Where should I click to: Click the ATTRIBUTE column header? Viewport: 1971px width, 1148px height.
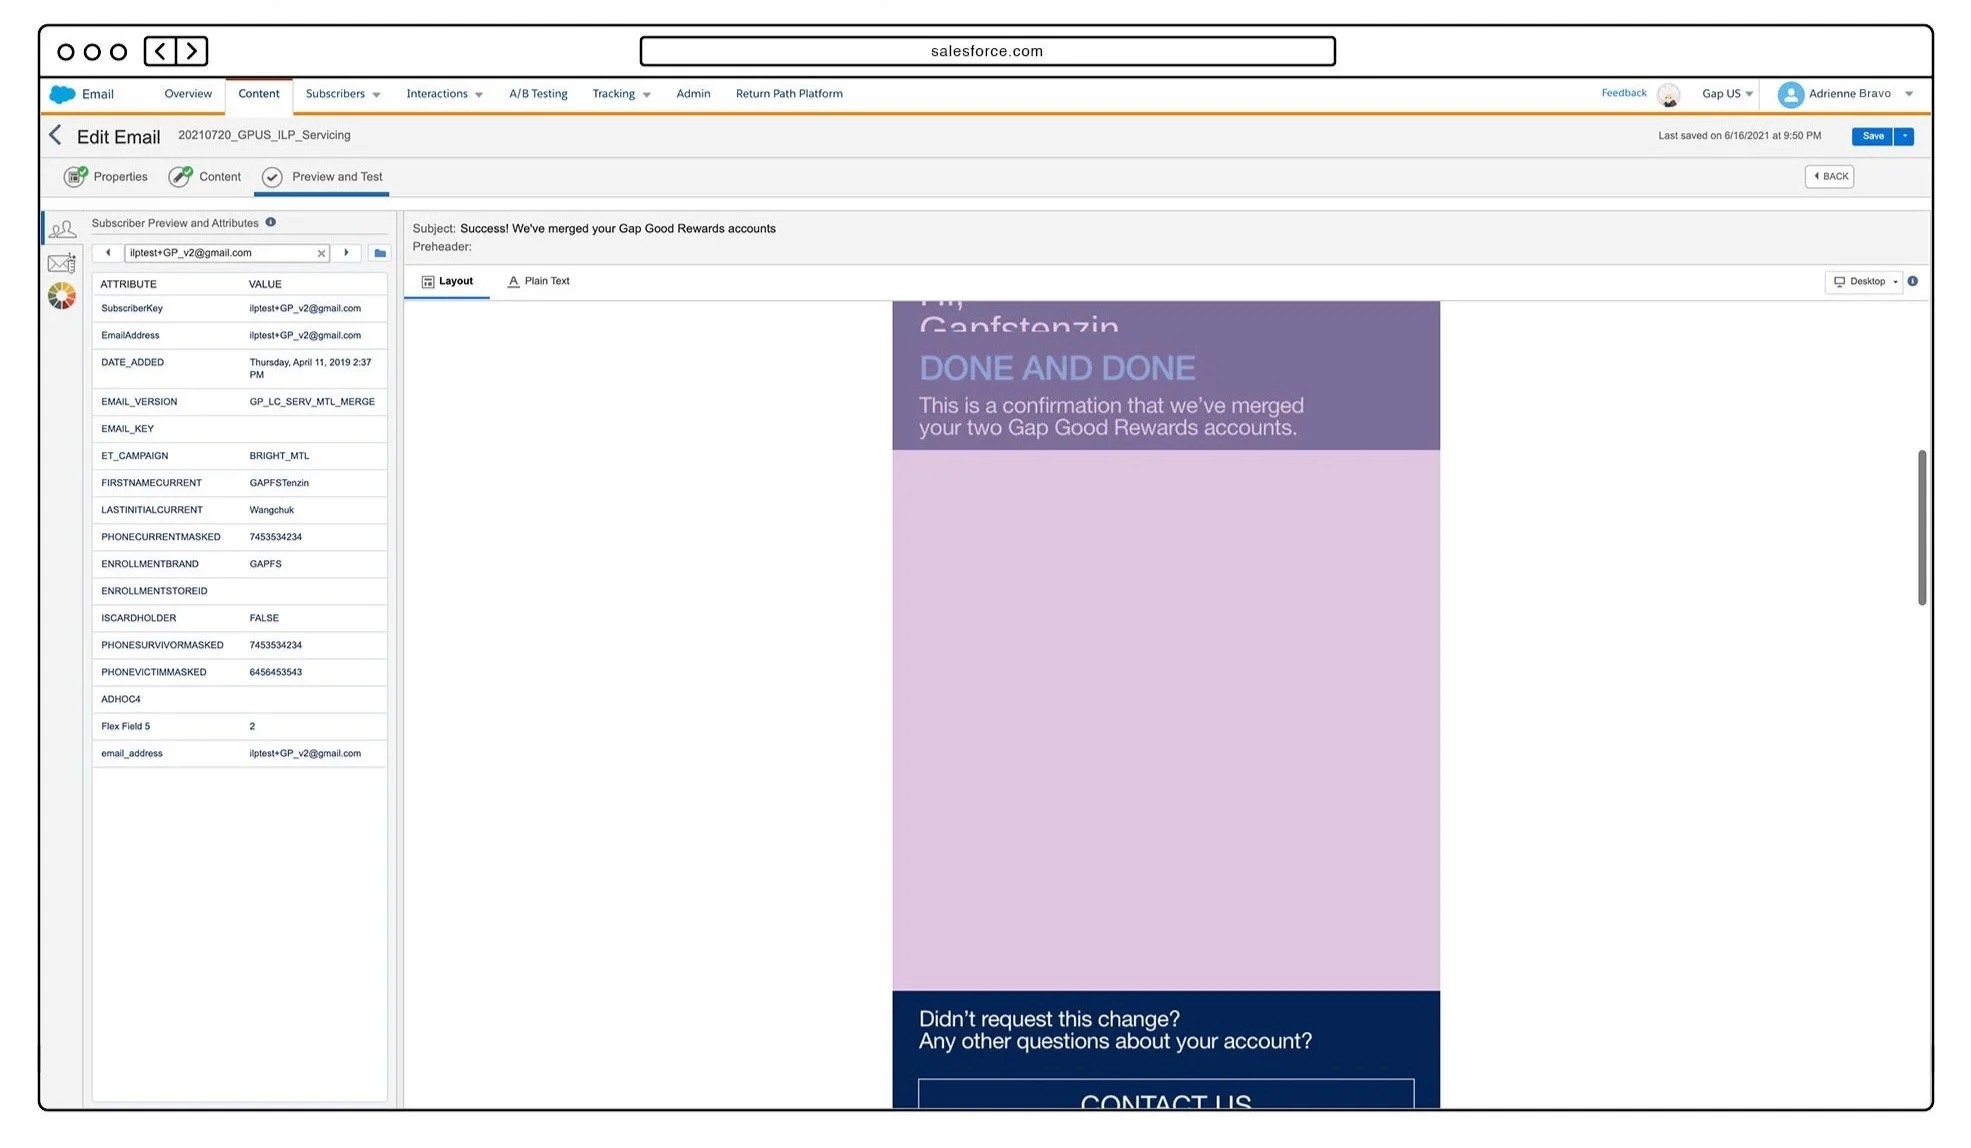129,285
